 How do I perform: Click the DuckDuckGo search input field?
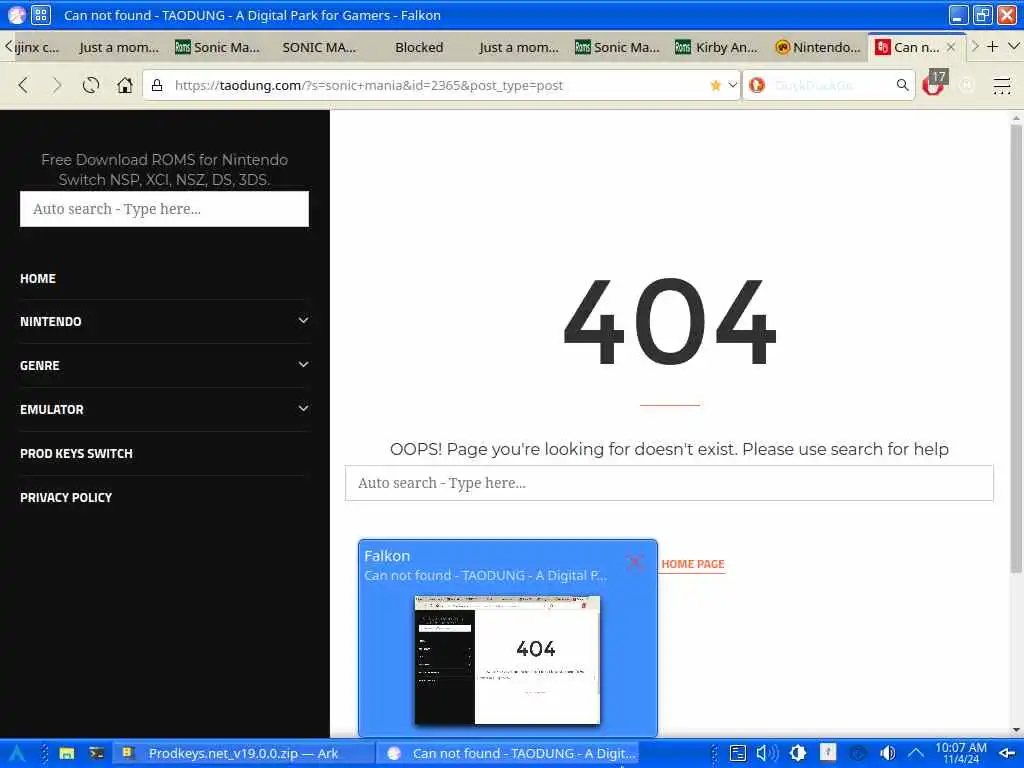[829, 85]
